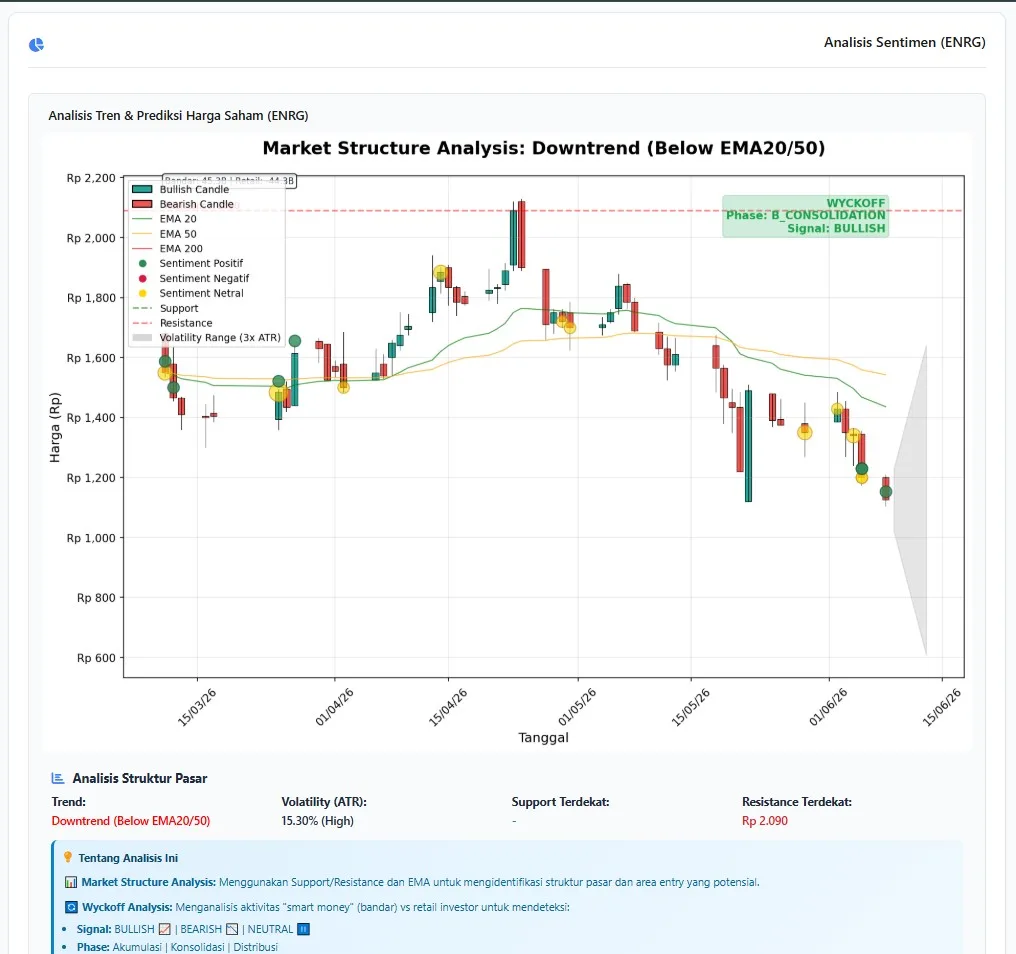Click the '01/04/26' date axis label
Screen dimensions: 1016x954
[334, 708]
